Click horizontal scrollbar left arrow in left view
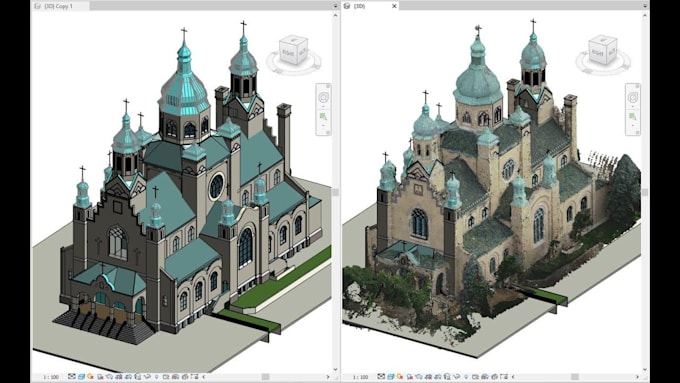 pyautogui.click(x=203, y=377)
